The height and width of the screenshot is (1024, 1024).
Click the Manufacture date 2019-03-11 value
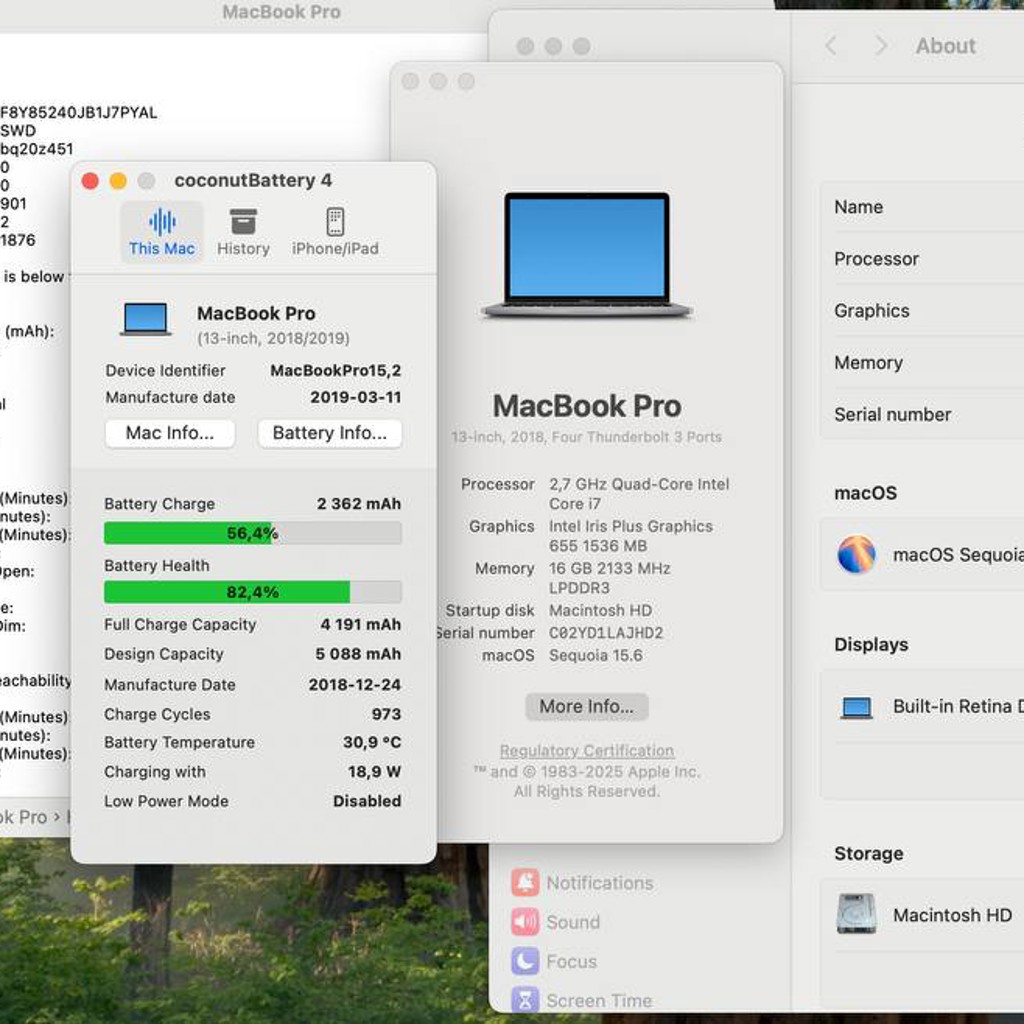tap(355, 398)
